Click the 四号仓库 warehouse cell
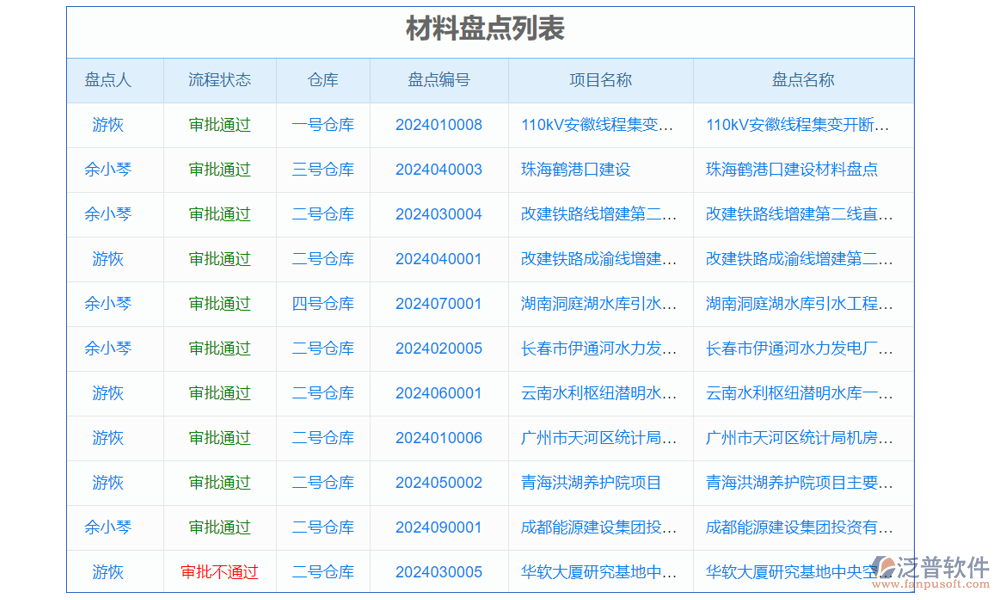This screenshot has width=1000, height=600. (x=323, y=304)
